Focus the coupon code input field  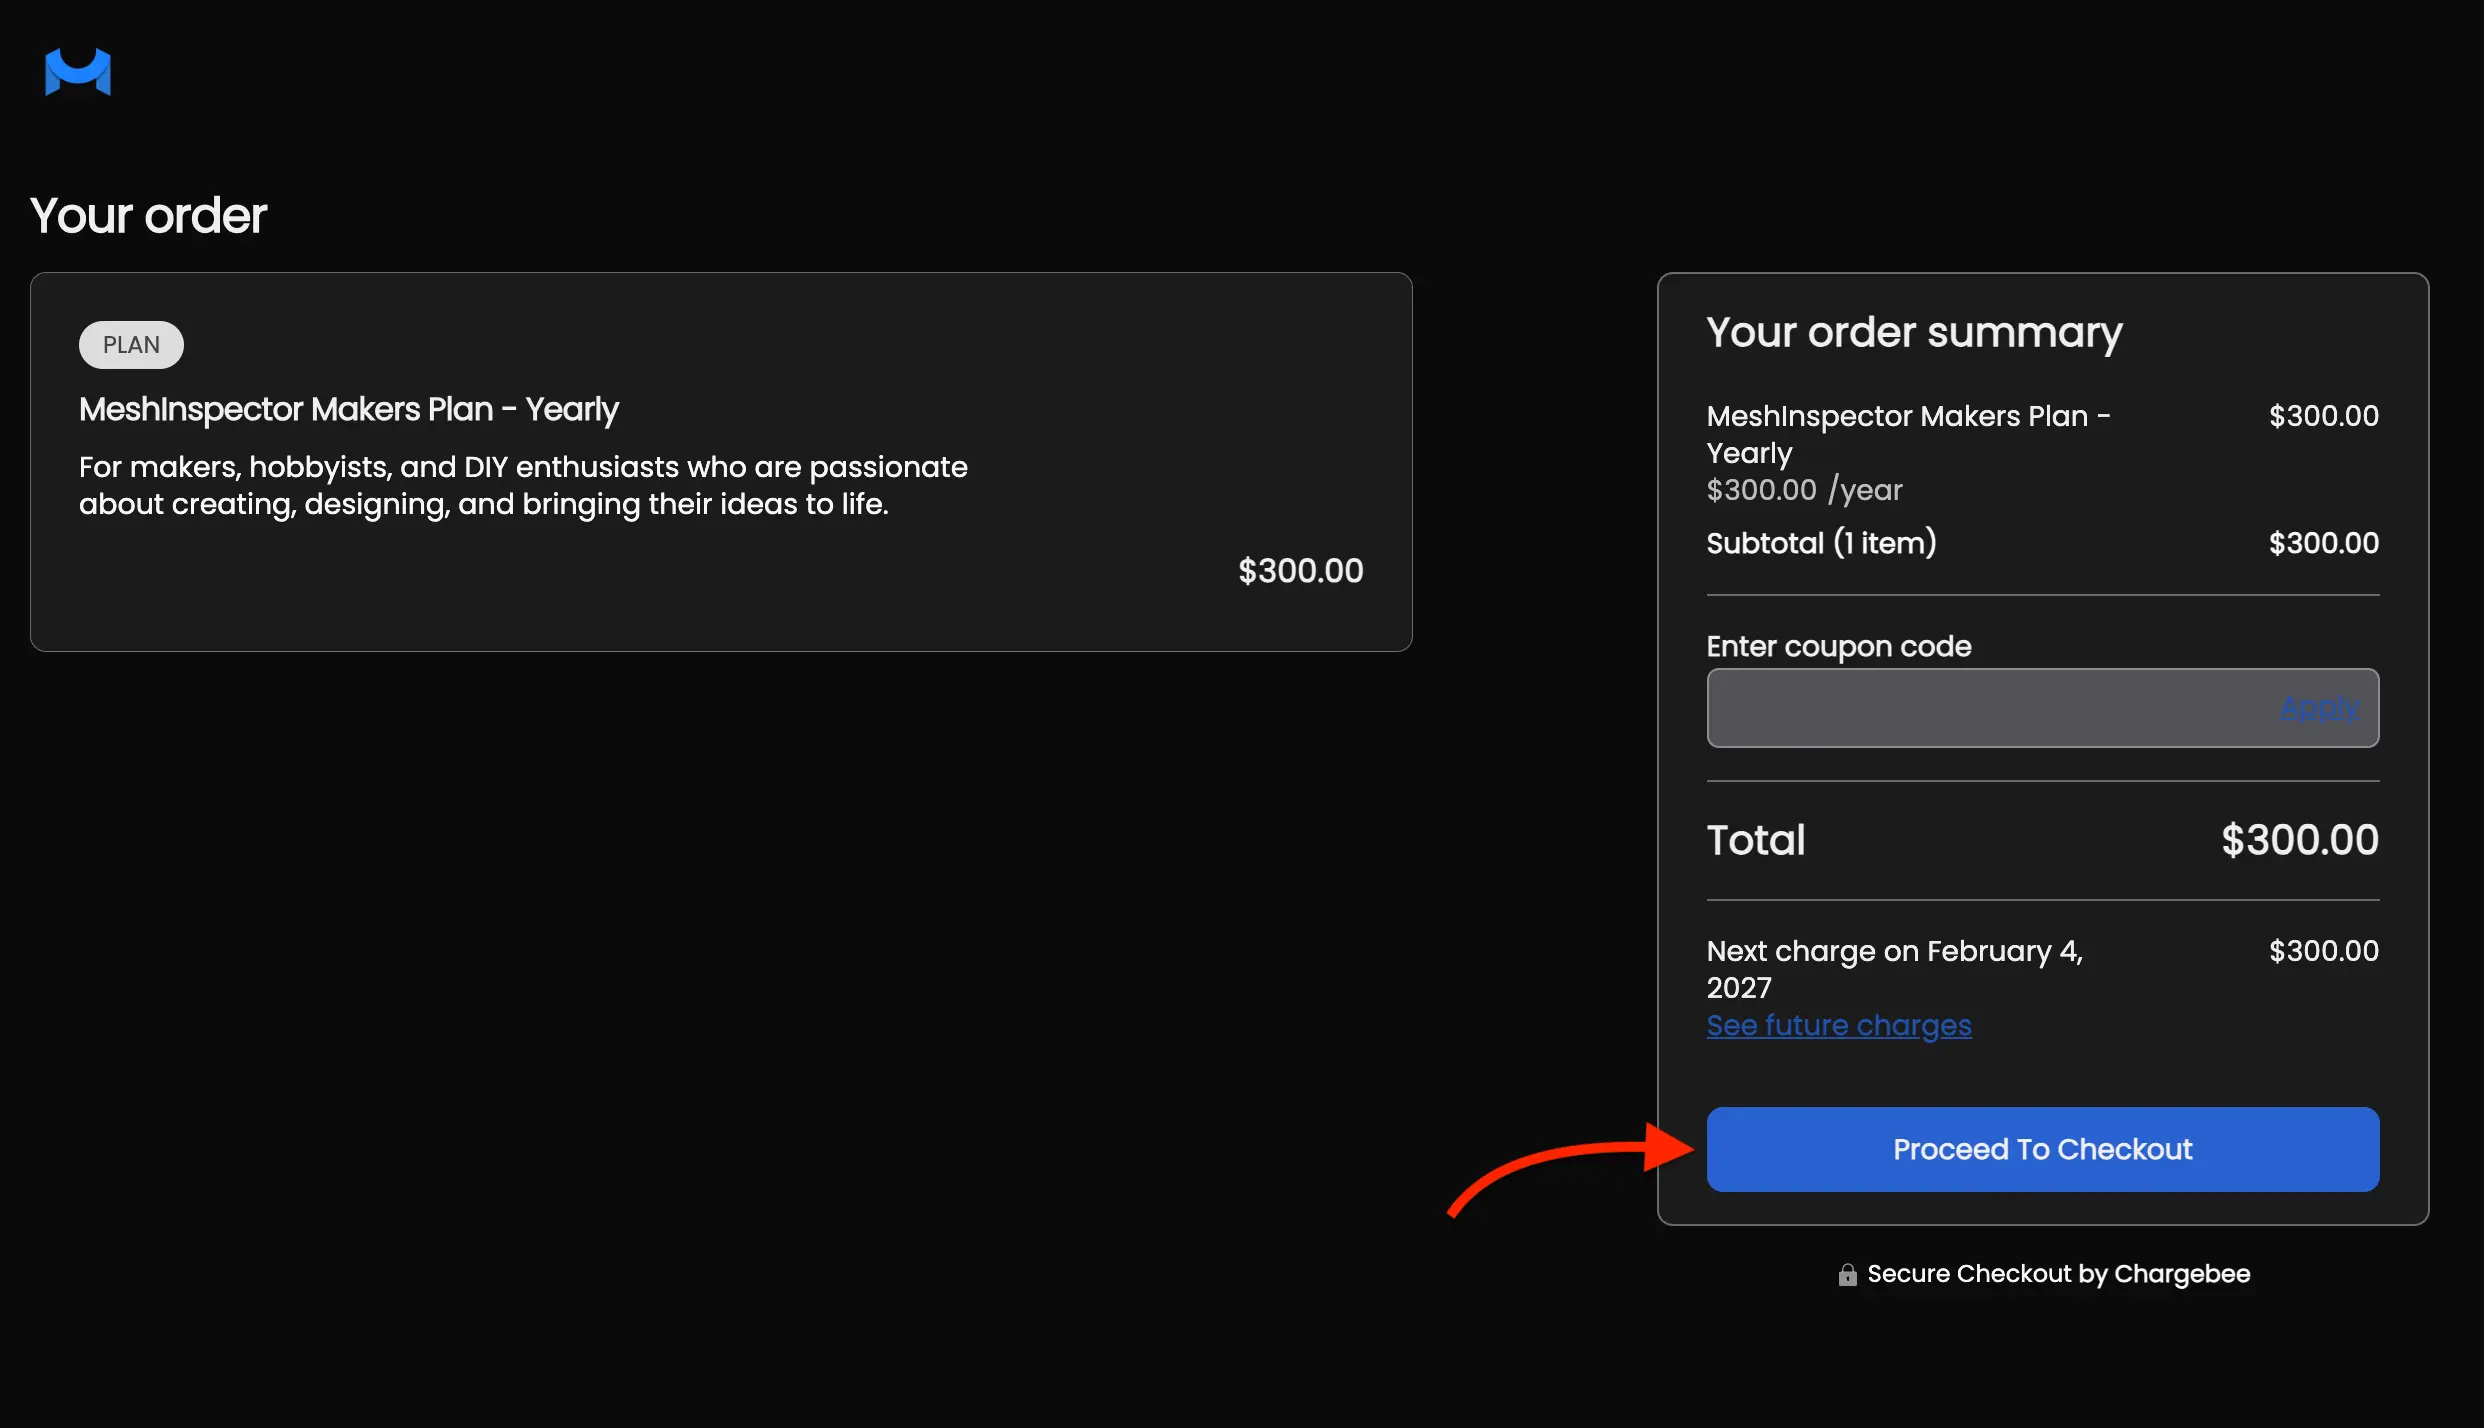coord(2042,707)
